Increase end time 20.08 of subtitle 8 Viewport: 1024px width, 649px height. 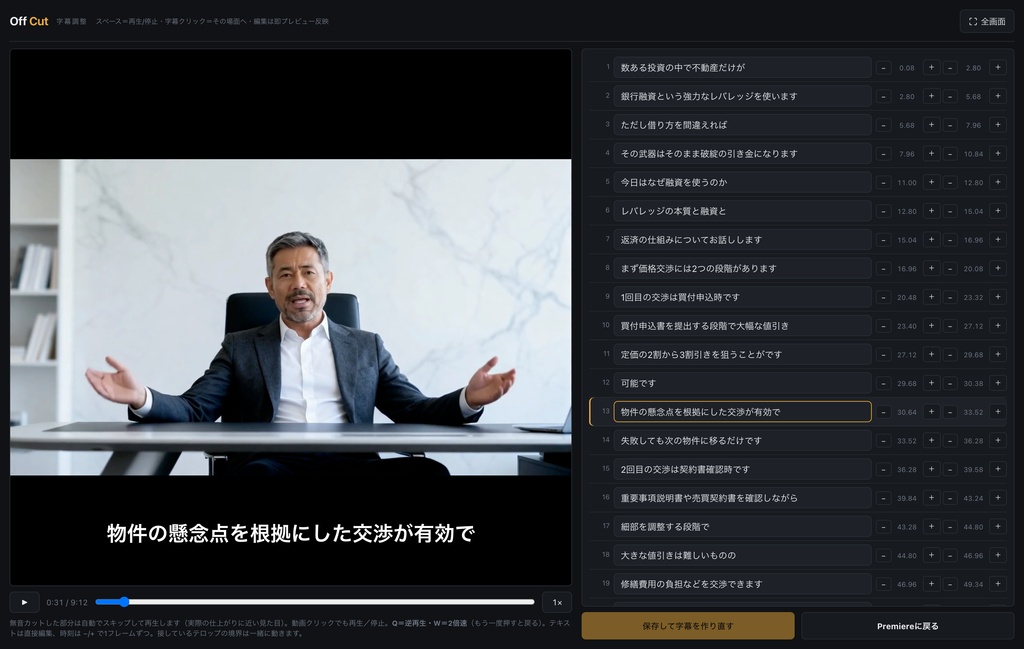(998, 268)
